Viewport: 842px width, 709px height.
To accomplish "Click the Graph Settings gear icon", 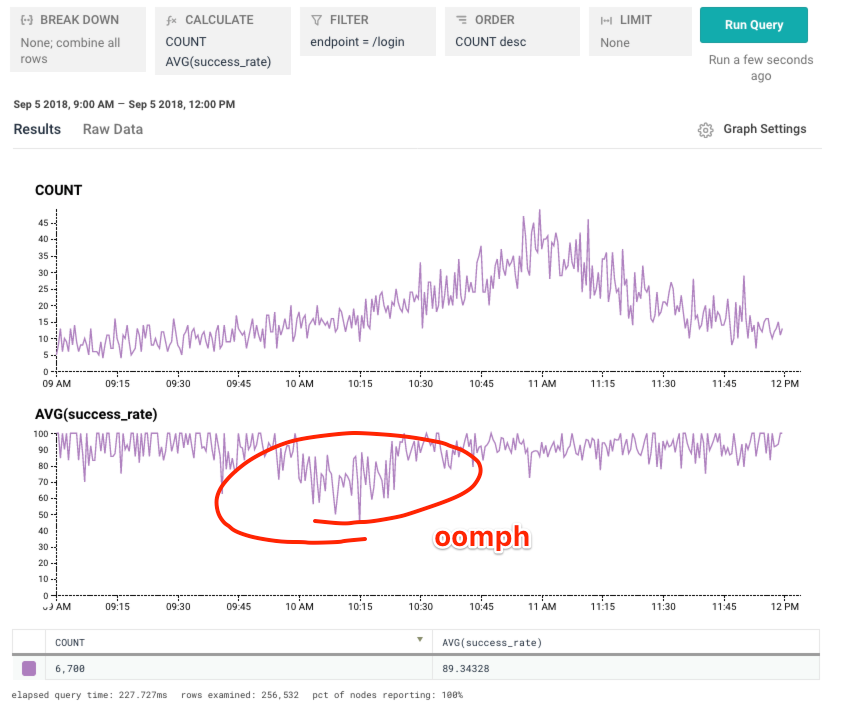I will point(706,130).
